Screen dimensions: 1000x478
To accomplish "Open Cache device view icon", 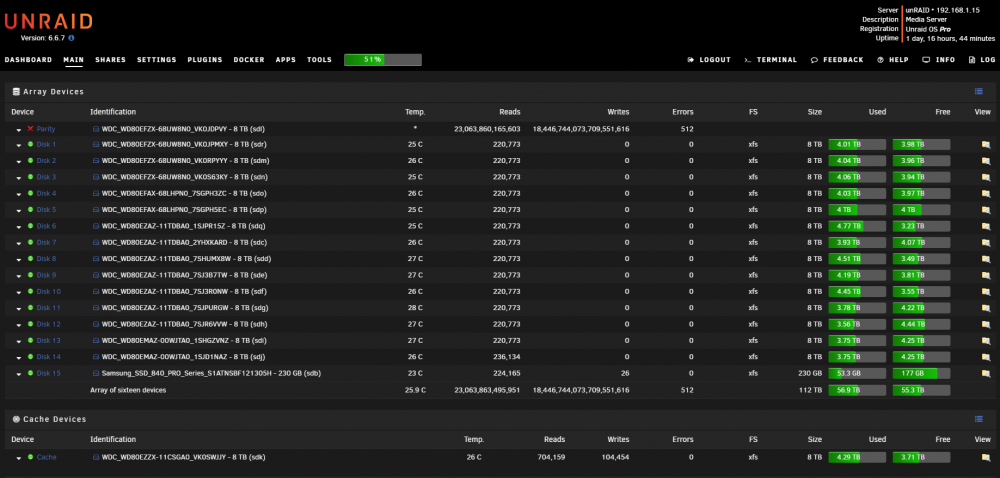I will [x=985, y=457].
